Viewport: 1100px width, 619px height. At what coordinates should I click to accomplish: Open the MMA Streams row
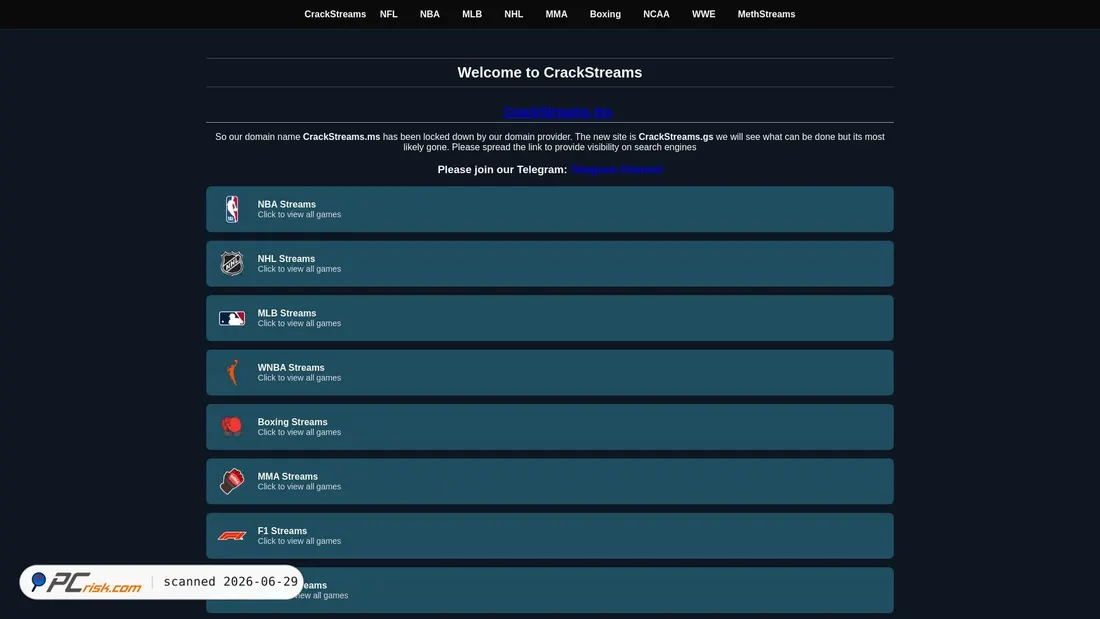click(x=550, y=481)
